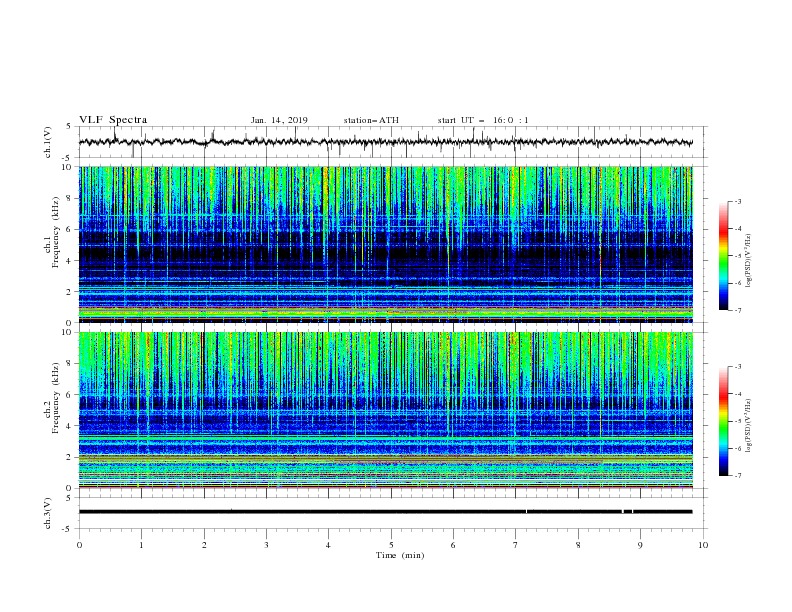Click the ch.3 voltage trace bar

(385, 512)
